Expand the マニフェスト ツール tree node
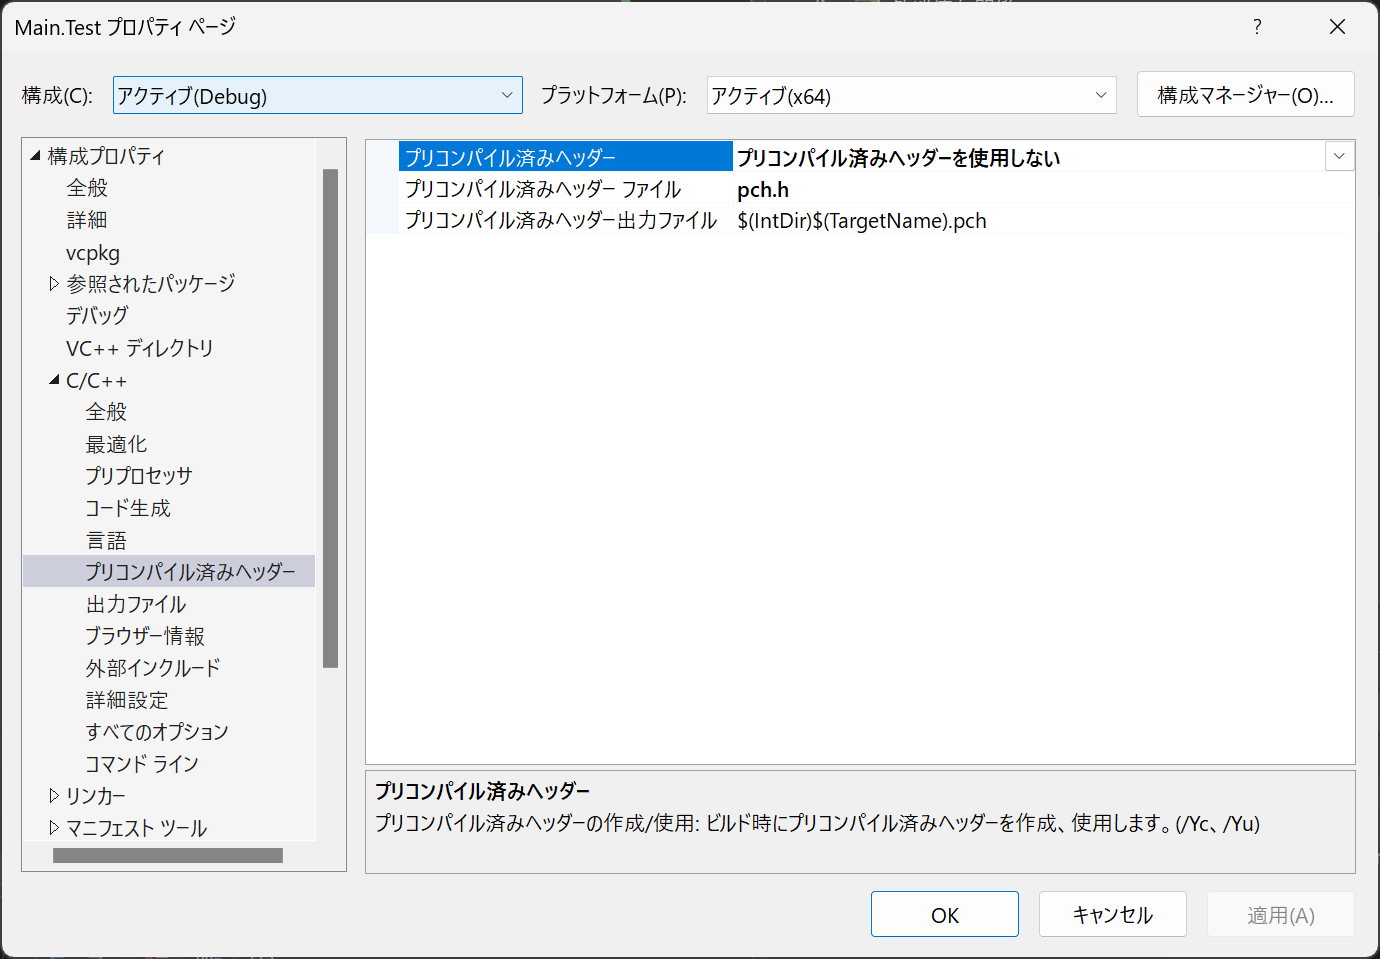 (53, 827)
